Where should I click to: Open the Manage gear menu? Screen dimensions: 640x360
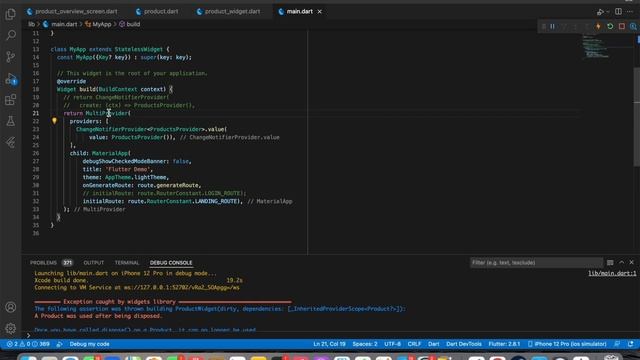pos(11,328)
